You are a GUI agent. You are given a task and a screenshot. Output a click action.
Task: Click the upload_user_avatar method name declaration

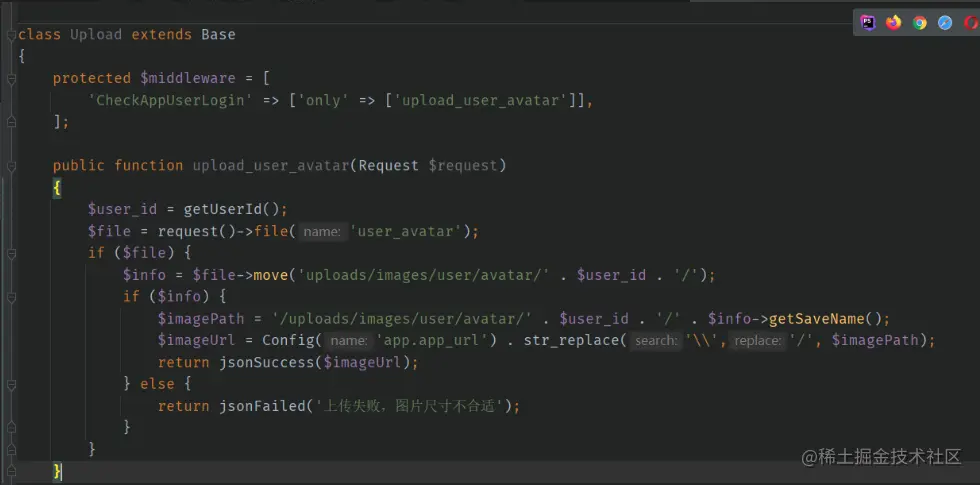[271, 166]
